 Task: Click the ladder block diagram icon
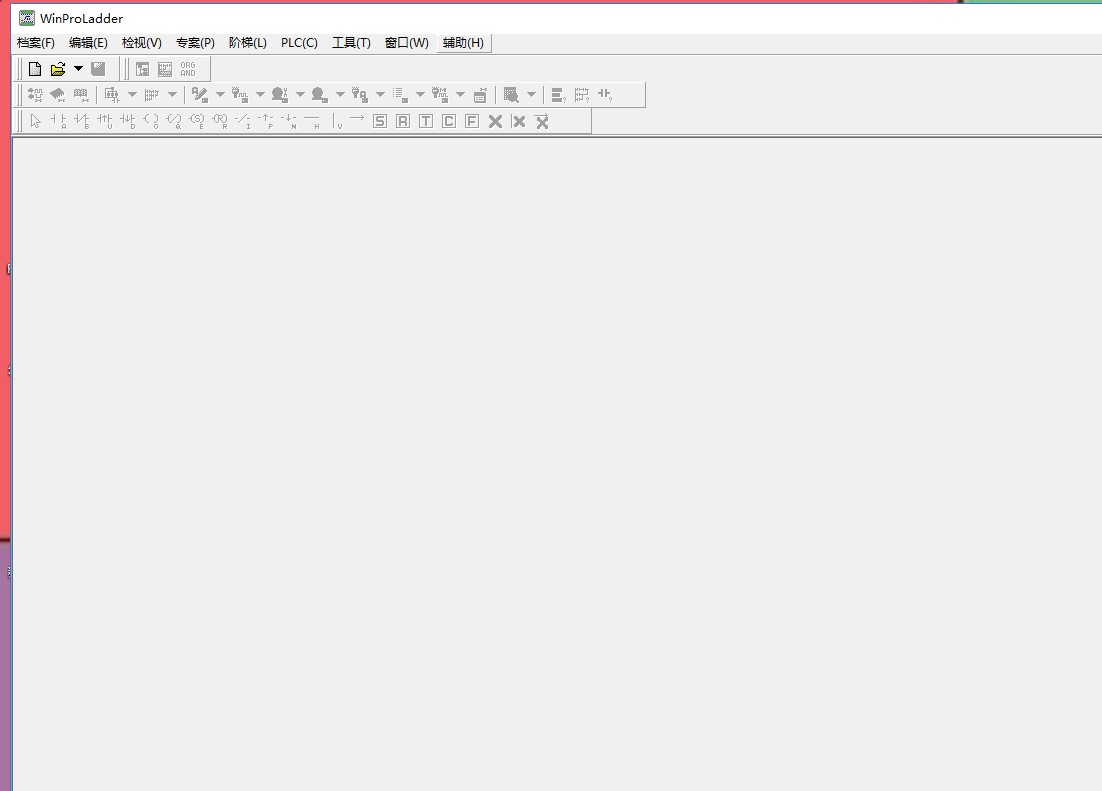point(112,94)
